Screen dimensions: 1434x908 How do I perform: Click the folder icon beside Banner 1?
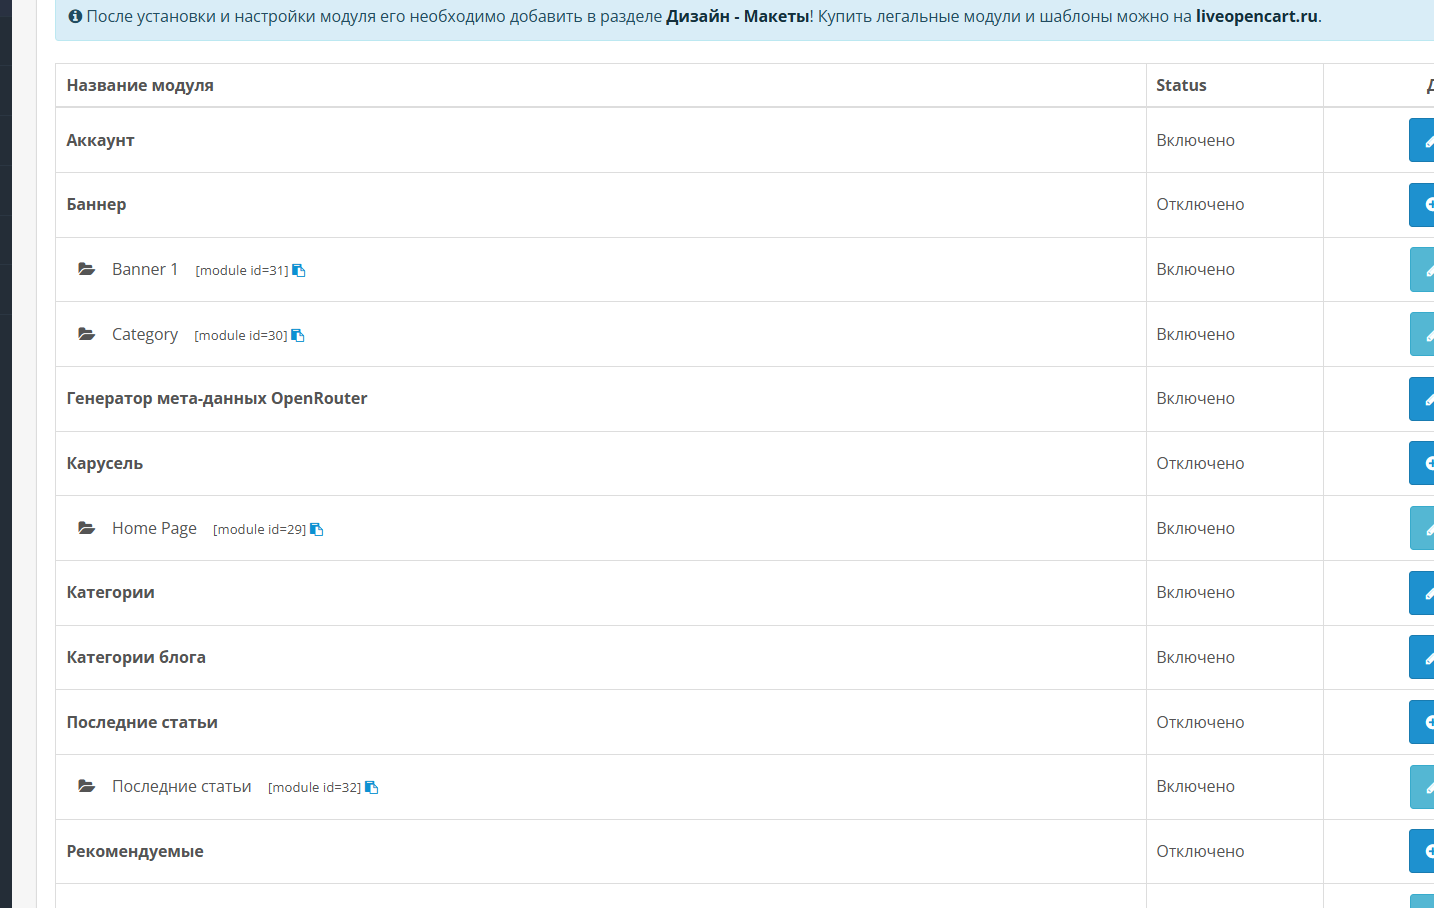pyautogui.click(x=87, y=269)
